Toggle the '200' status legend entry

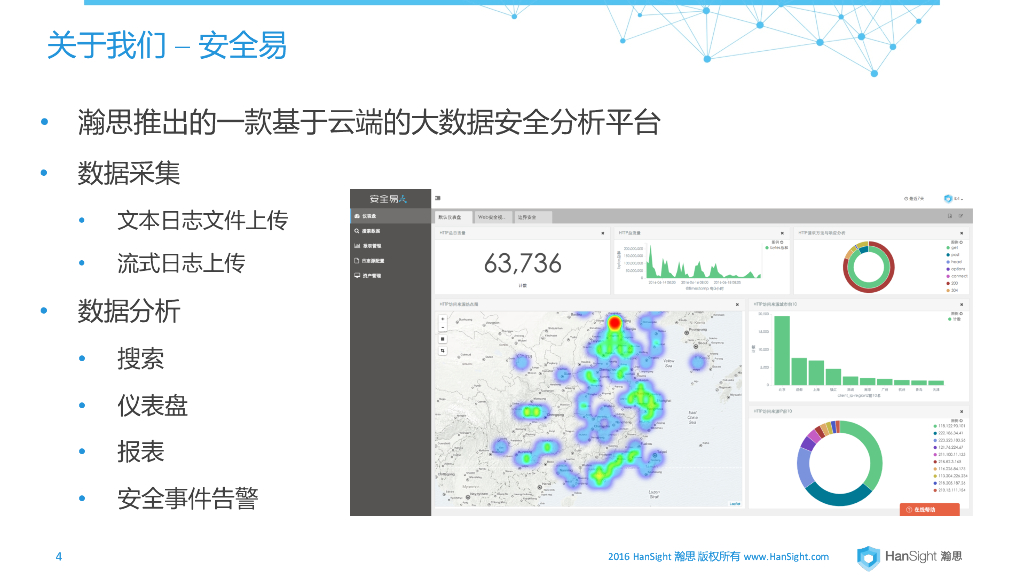pyautogui.click(x=953, y=283)
